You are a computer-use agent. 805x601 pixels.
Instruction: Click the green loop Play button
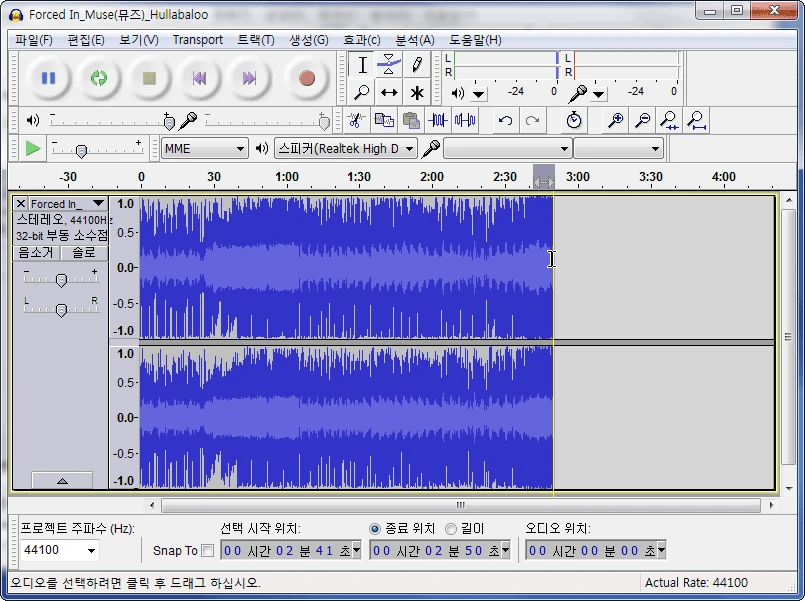[x=99, y=78]
